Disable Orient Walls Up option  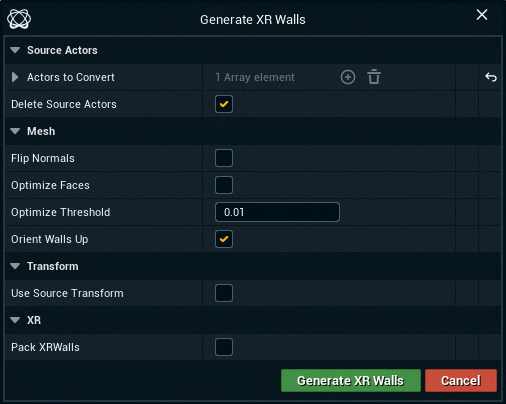click(x=224, y=239)
